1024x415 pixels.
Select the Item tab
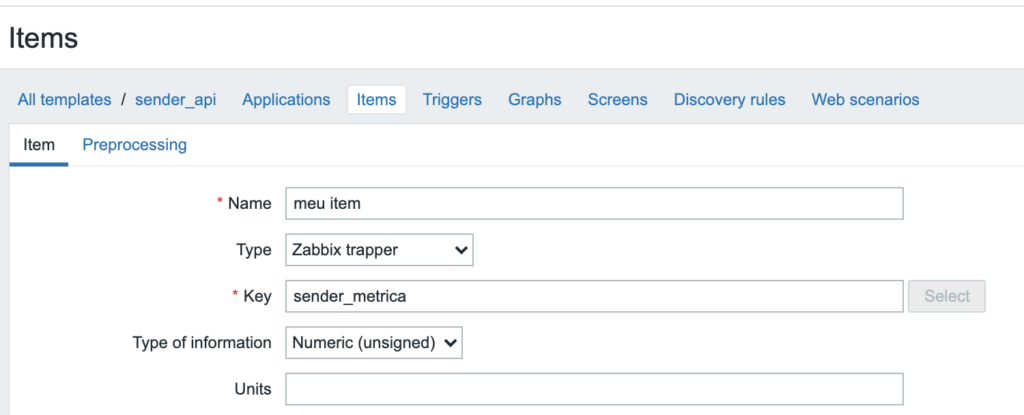[39, 145]
